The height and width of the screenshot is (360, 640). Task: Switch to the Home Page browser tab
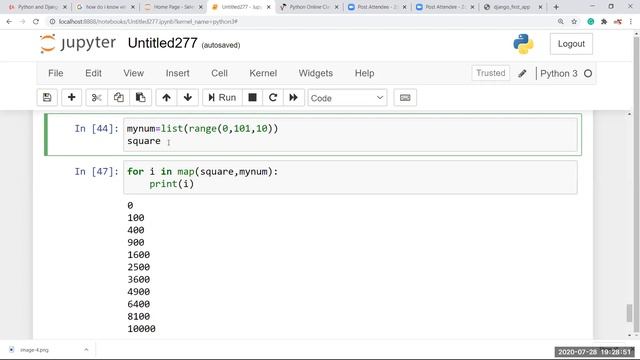(173, 7)
